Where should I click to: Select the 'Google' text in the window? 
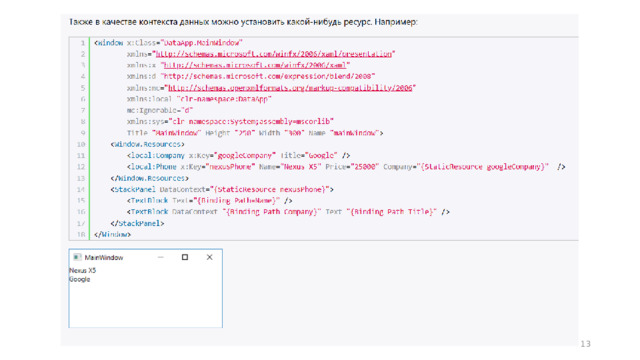80,279
